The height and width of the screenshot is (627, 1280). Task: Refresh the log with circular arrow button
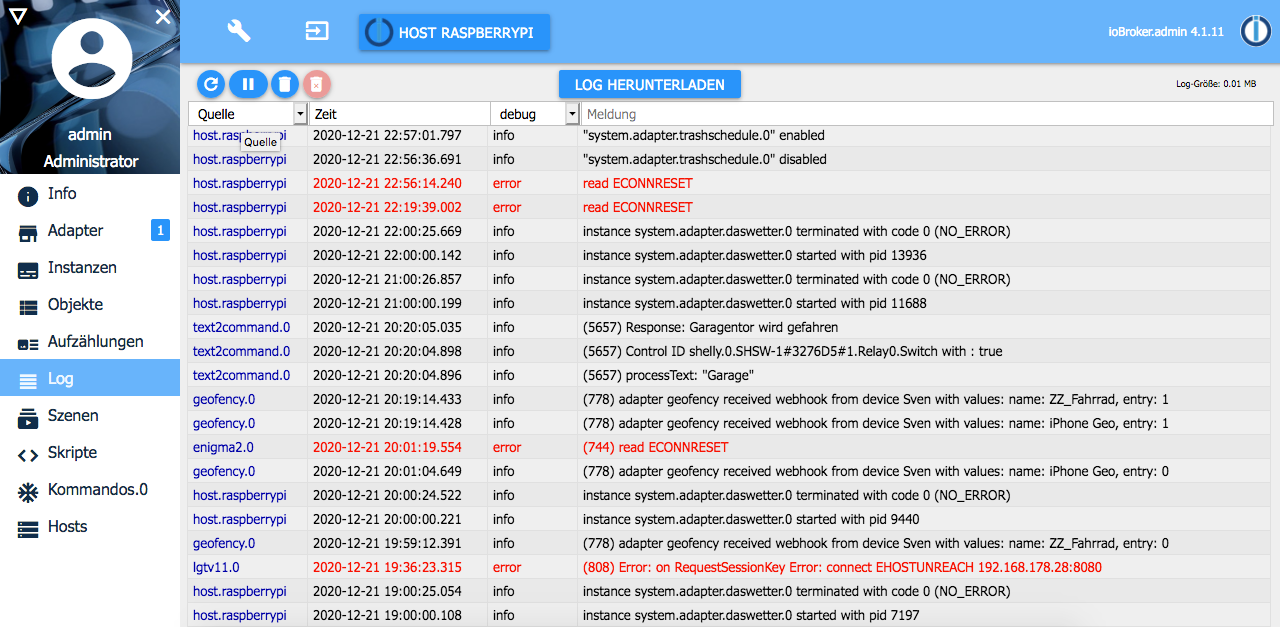211,84
